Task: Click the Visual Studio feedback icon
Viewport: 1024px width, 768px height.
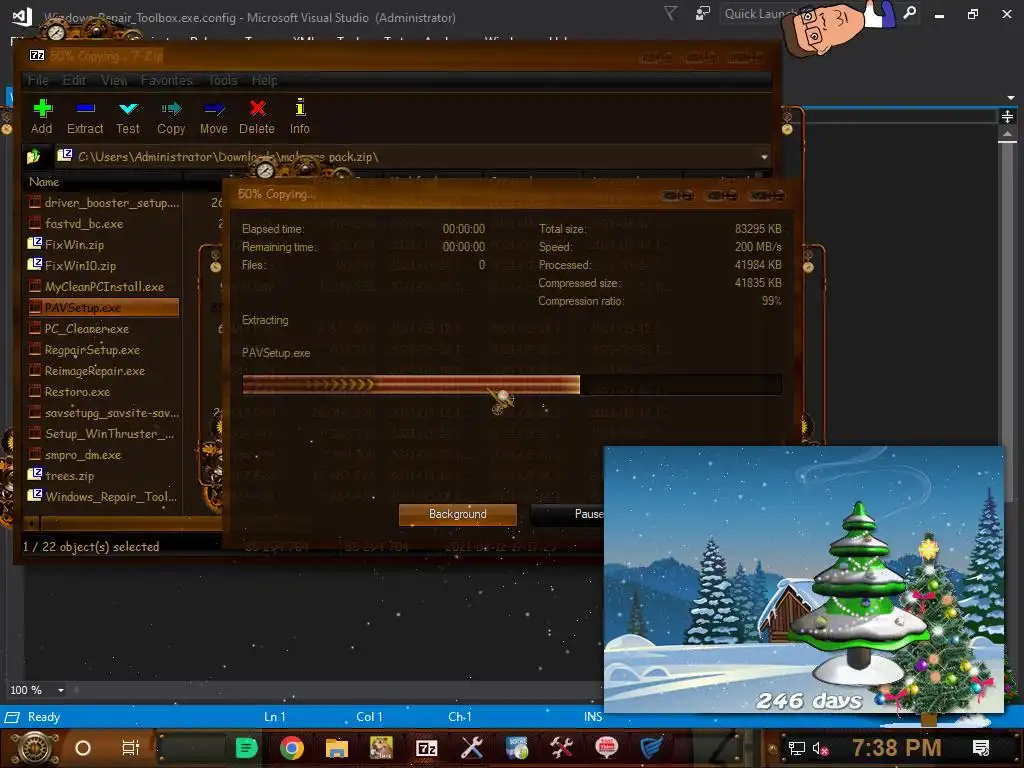Action: pyautogui.click(x=703, y=14)
